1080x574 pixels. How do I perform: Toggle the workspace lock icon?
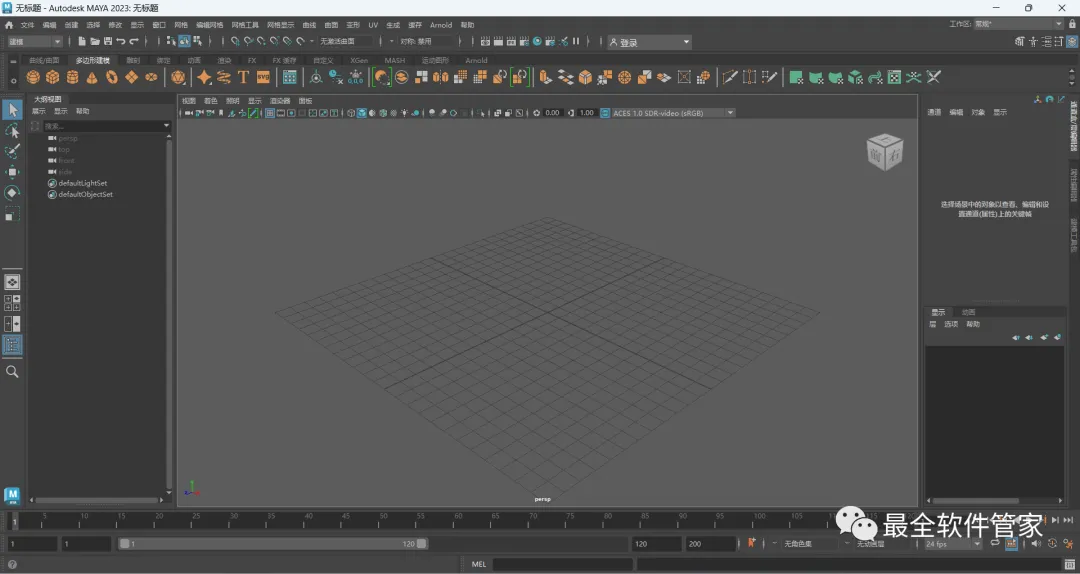[1071, 24]
